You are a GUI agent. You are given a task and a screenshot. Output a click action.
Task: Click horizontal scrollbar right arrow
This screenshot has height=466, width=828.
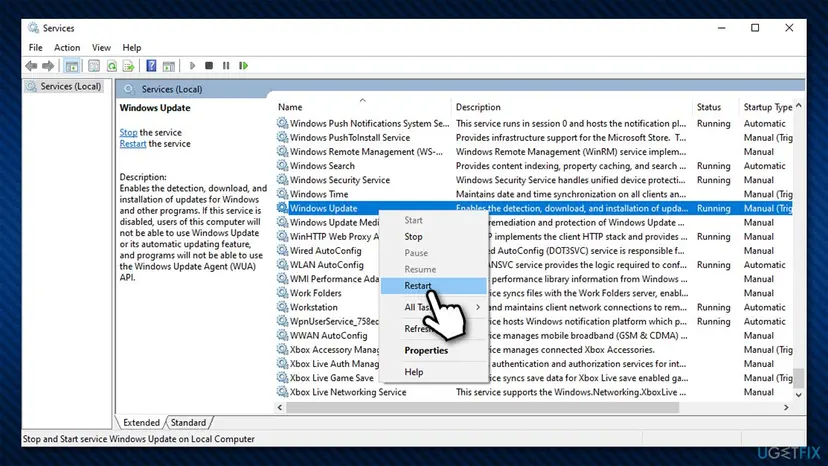click(786, 407)
